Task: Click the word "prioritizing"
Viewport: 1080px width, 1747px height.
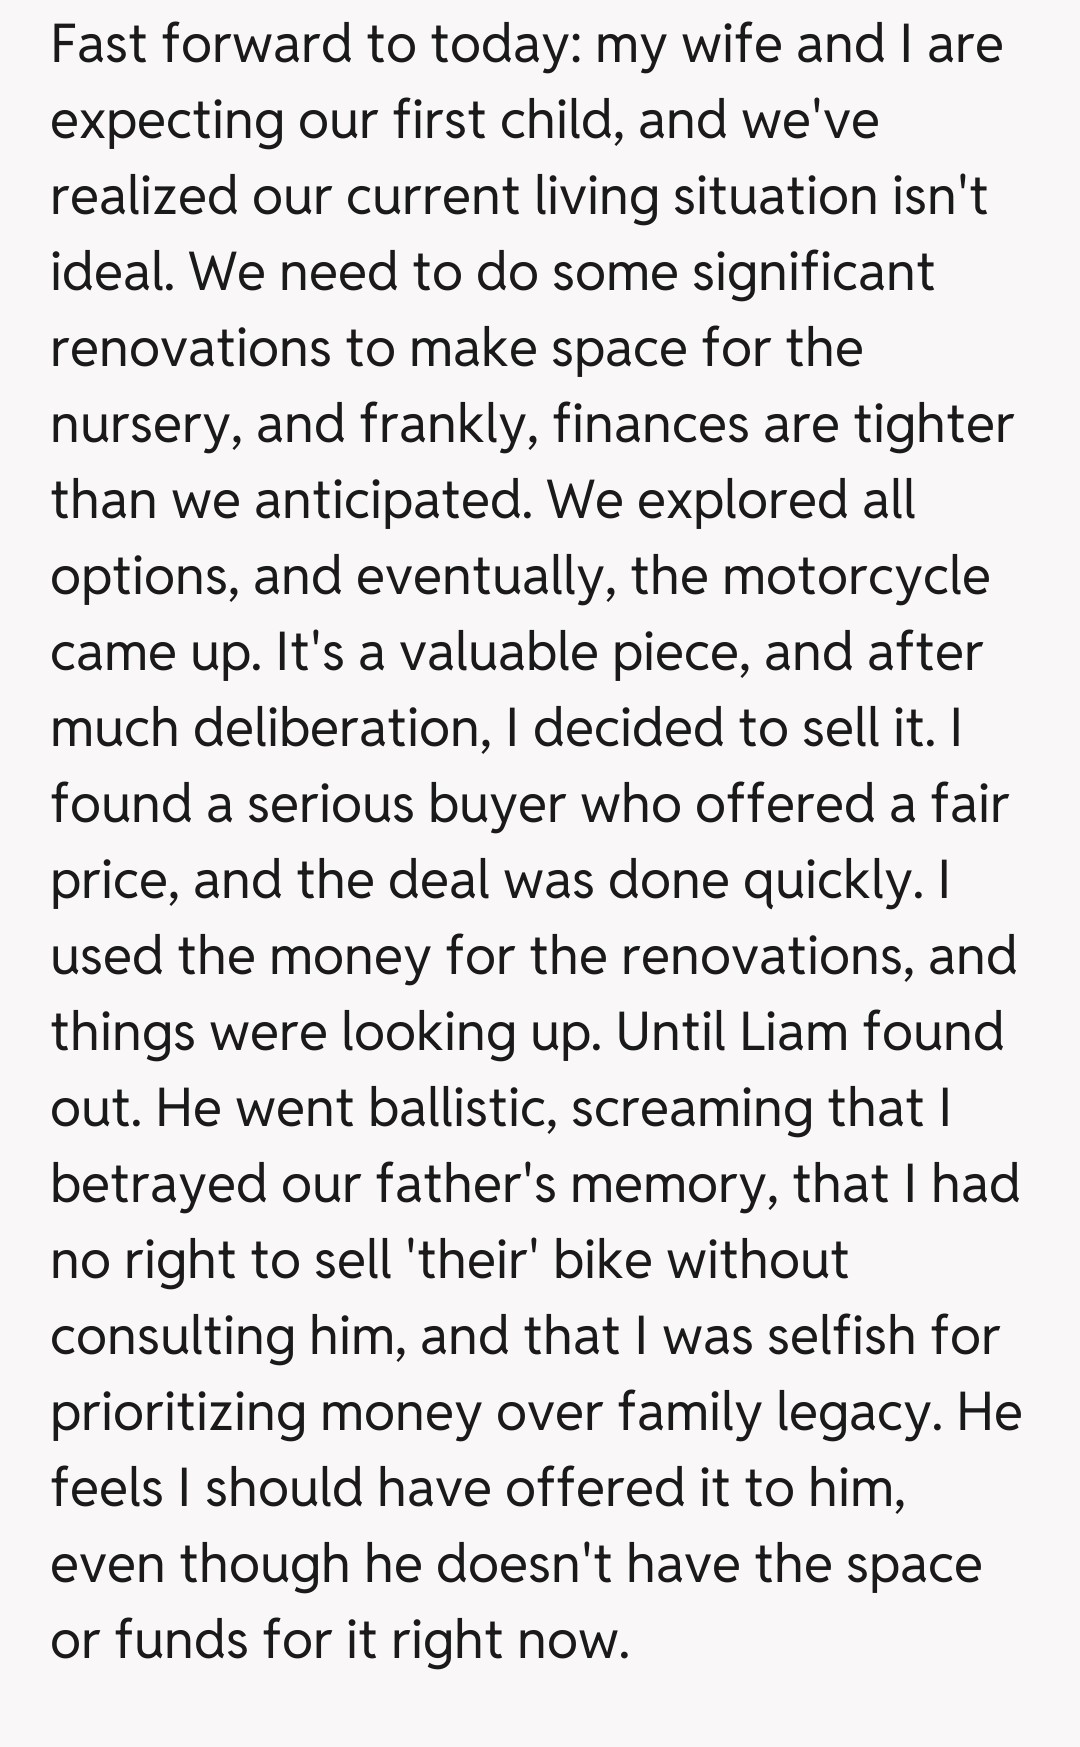Action: tap(177, 1413)
